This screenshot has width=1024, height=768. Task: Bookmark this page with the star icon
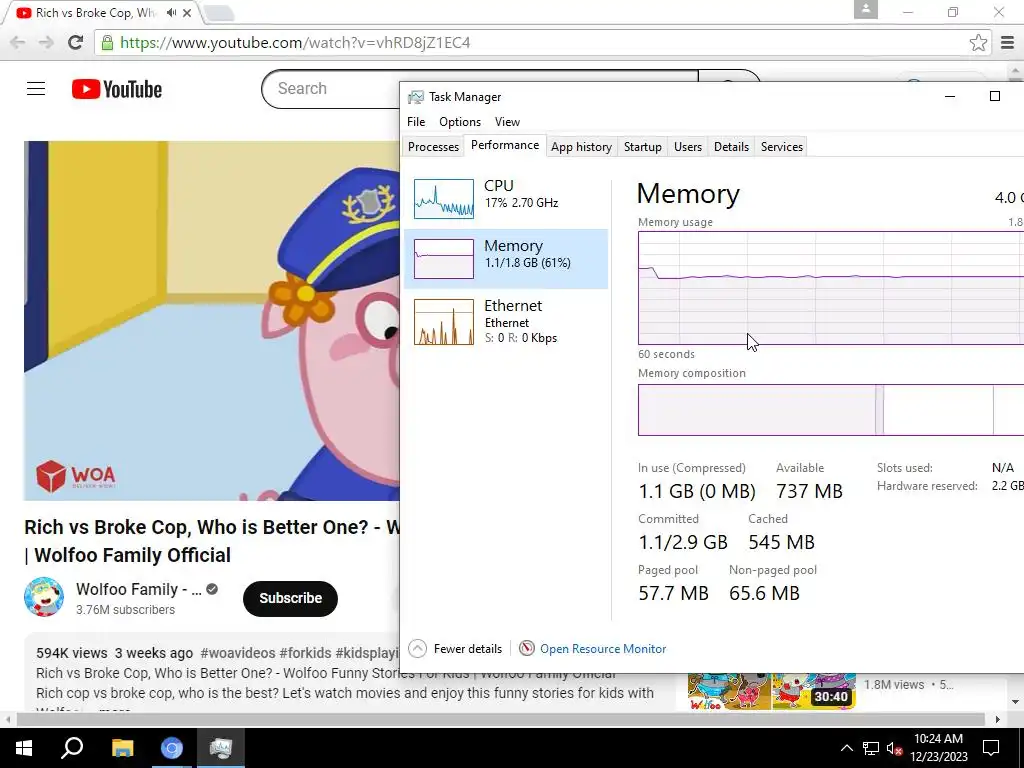coord(978,42)
